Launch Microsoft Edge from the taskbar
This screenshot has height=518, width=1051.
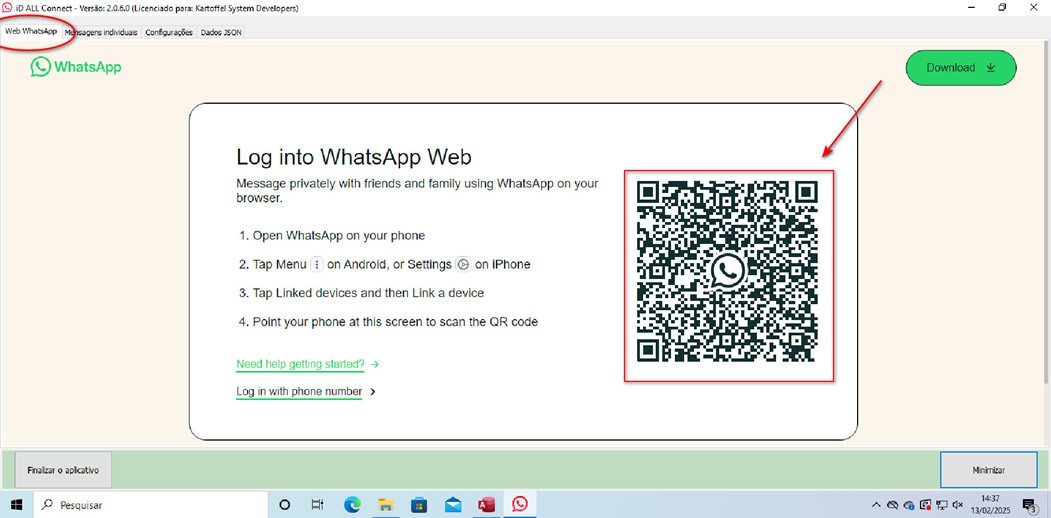pyautogui.click(x=352, y=505)
